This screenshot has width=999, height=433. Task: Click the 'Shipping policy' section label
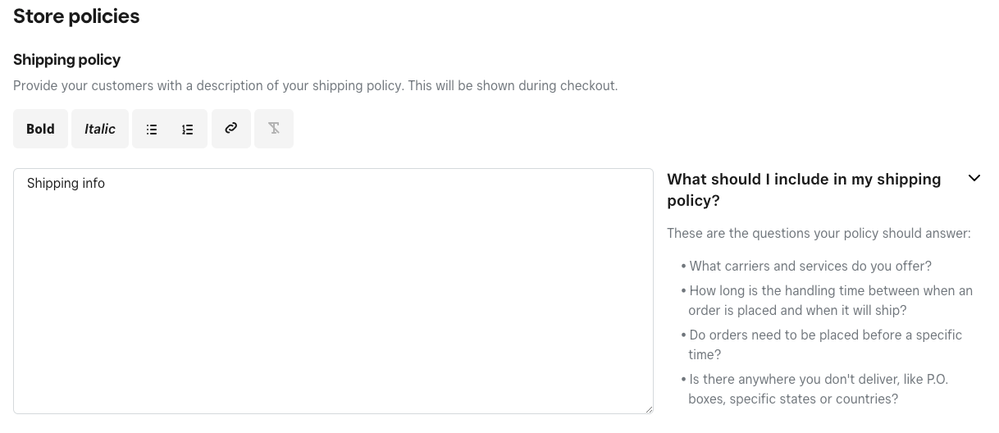point(67,60)
